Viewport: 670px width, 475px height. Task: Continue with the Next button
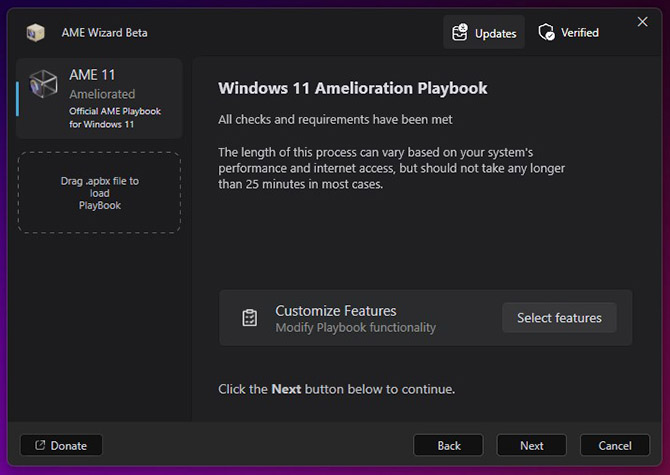(x=532, y=446)
